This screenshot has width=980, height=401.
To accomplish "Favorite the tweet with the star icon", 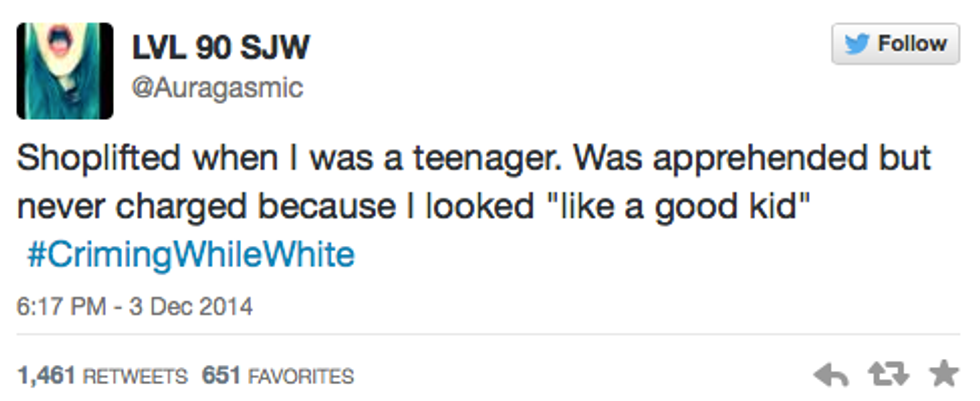I will 942,374.
